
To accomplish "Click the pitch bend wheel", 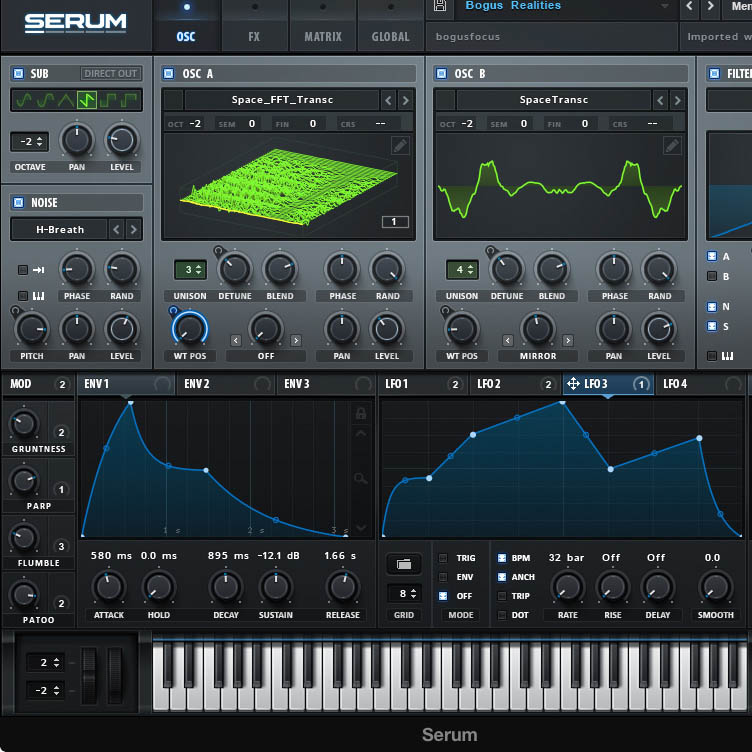I will pyautogui.click(x=89, y=676).
